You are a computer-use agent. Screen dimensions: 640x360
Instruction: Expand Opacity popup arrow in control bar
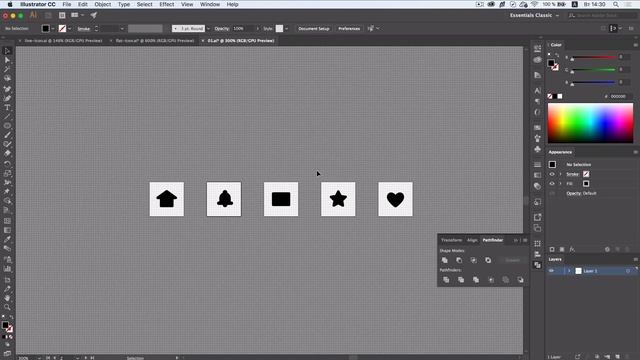258,29
